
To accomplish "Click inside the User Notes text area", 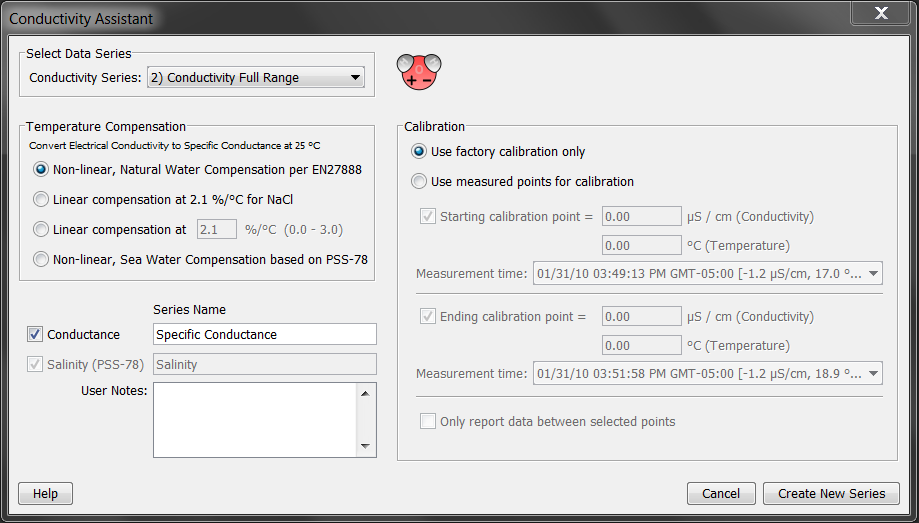I will coord(256,419).
